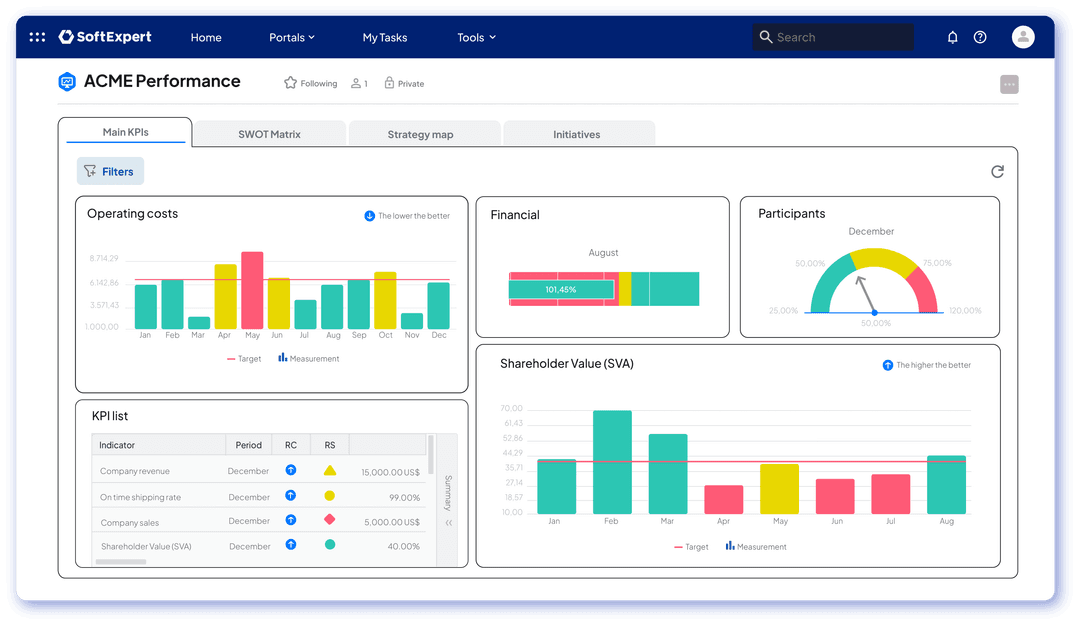1080x626 pixels.
Task: Toggle Target legend in Shareholder Value chart
Action: pyautogui.click(x=691, y=547)
